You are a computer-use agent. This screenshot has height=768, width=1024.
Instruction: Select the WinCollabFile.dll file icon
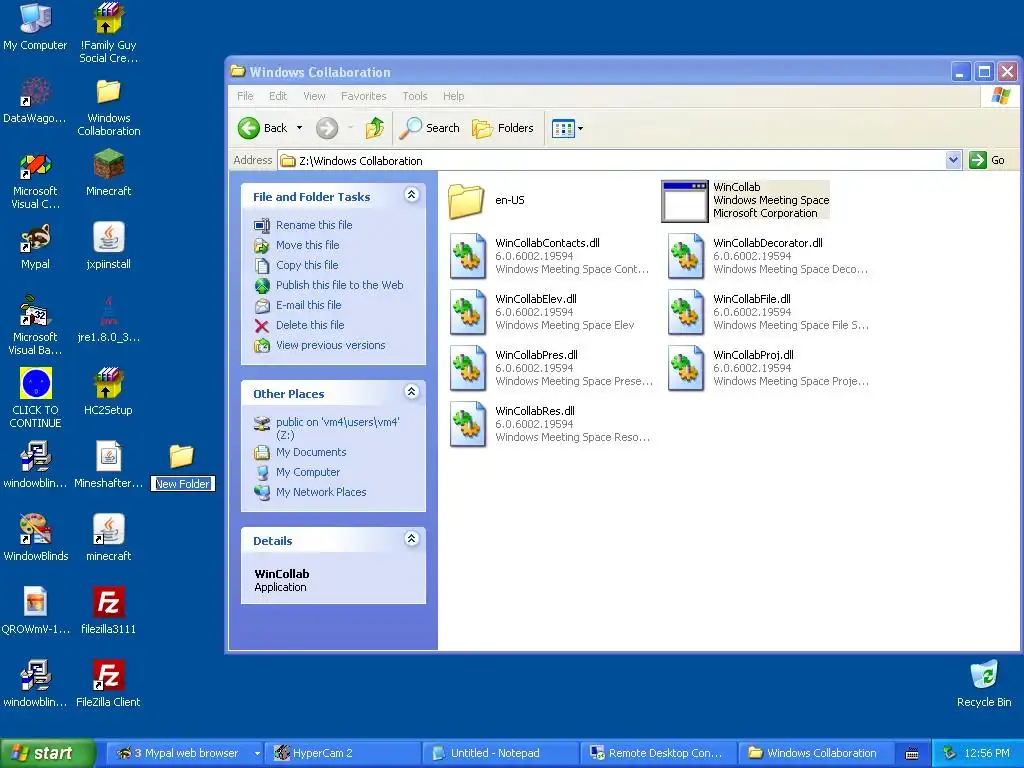(686, 312)
